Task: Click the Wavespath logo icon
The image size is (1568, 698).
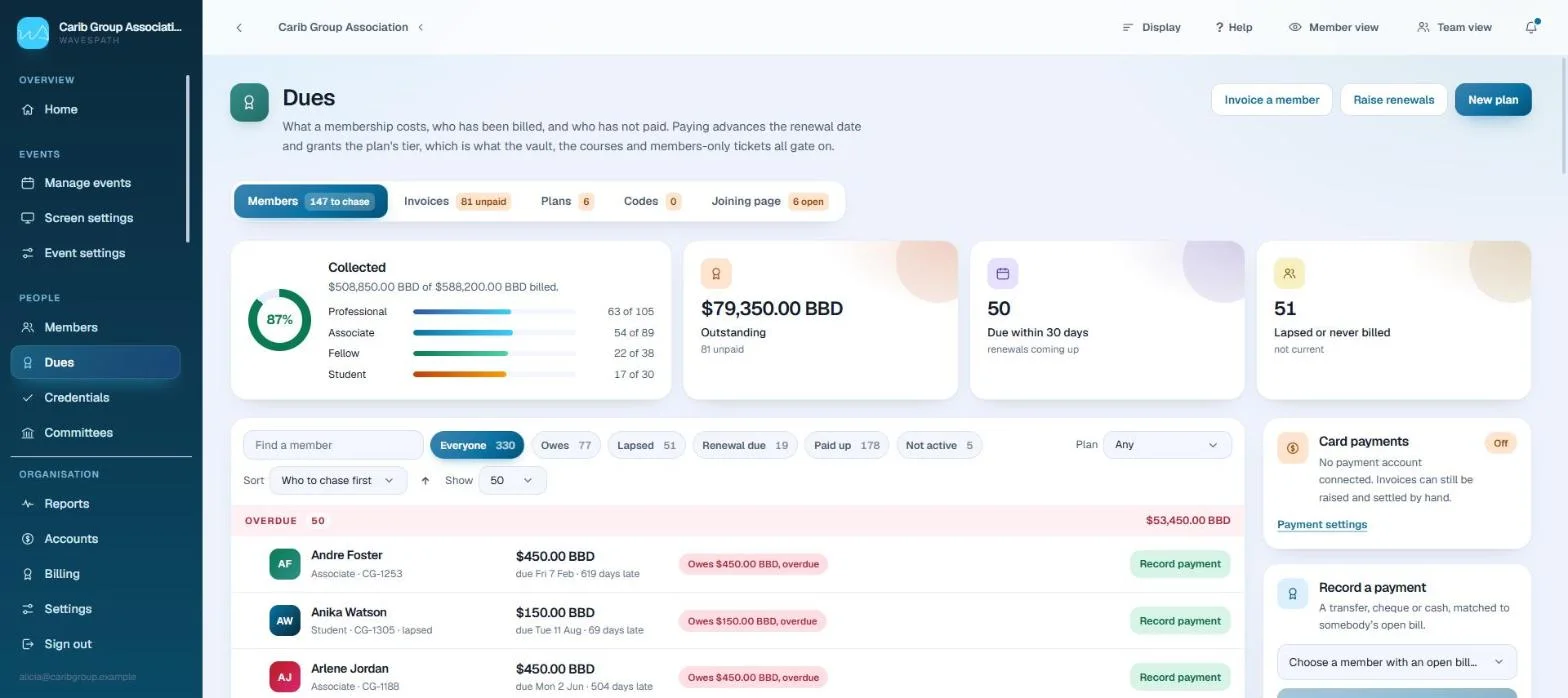Action: tap(33, 33)
